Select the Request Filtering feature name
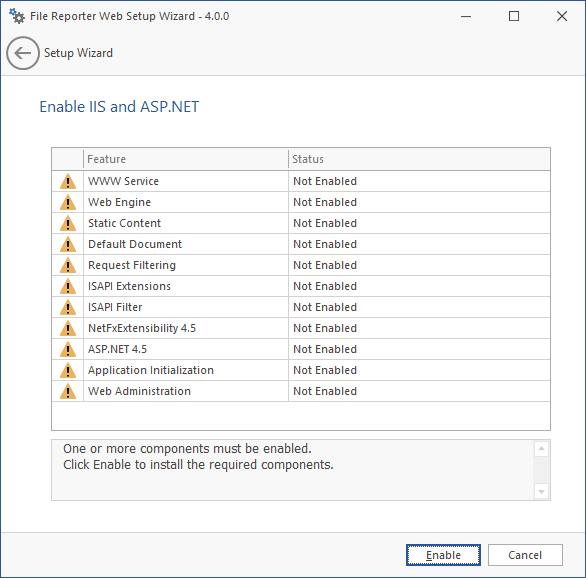Screen dimensions: 586x578 pyautogui.click(x=132, y=265)
